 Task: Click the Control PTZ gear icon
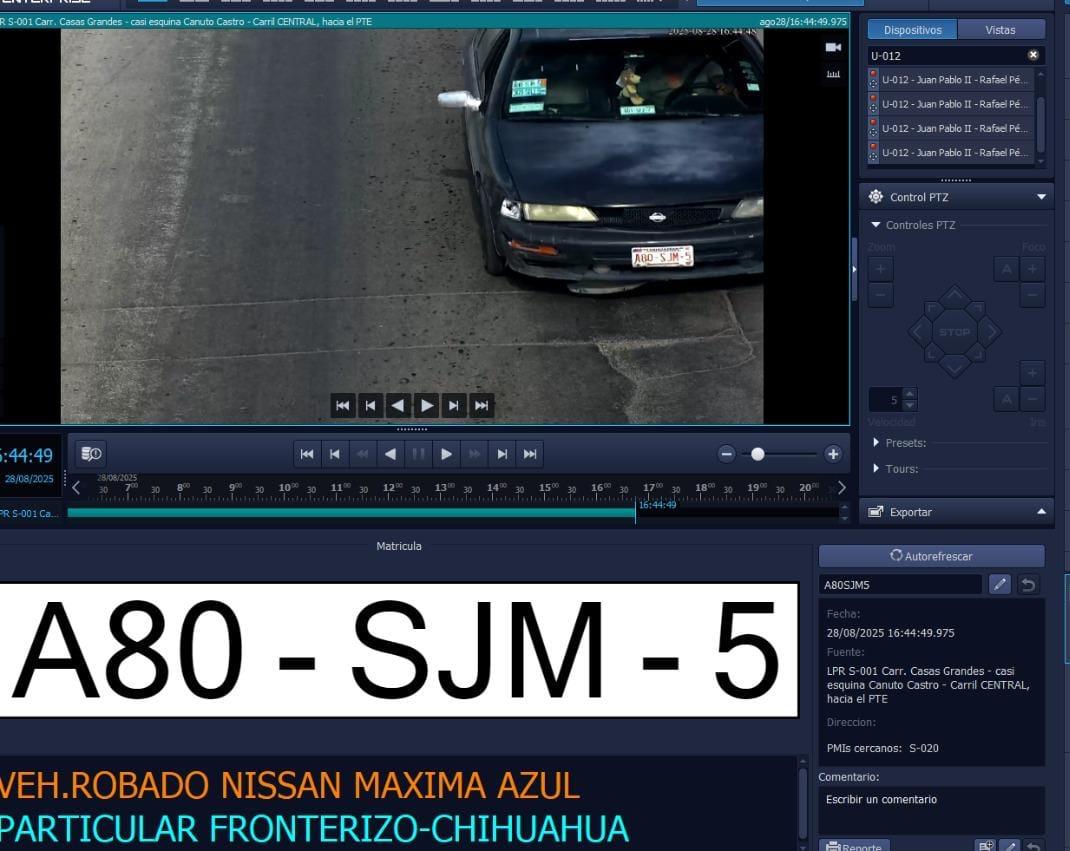tap(876, 197)
